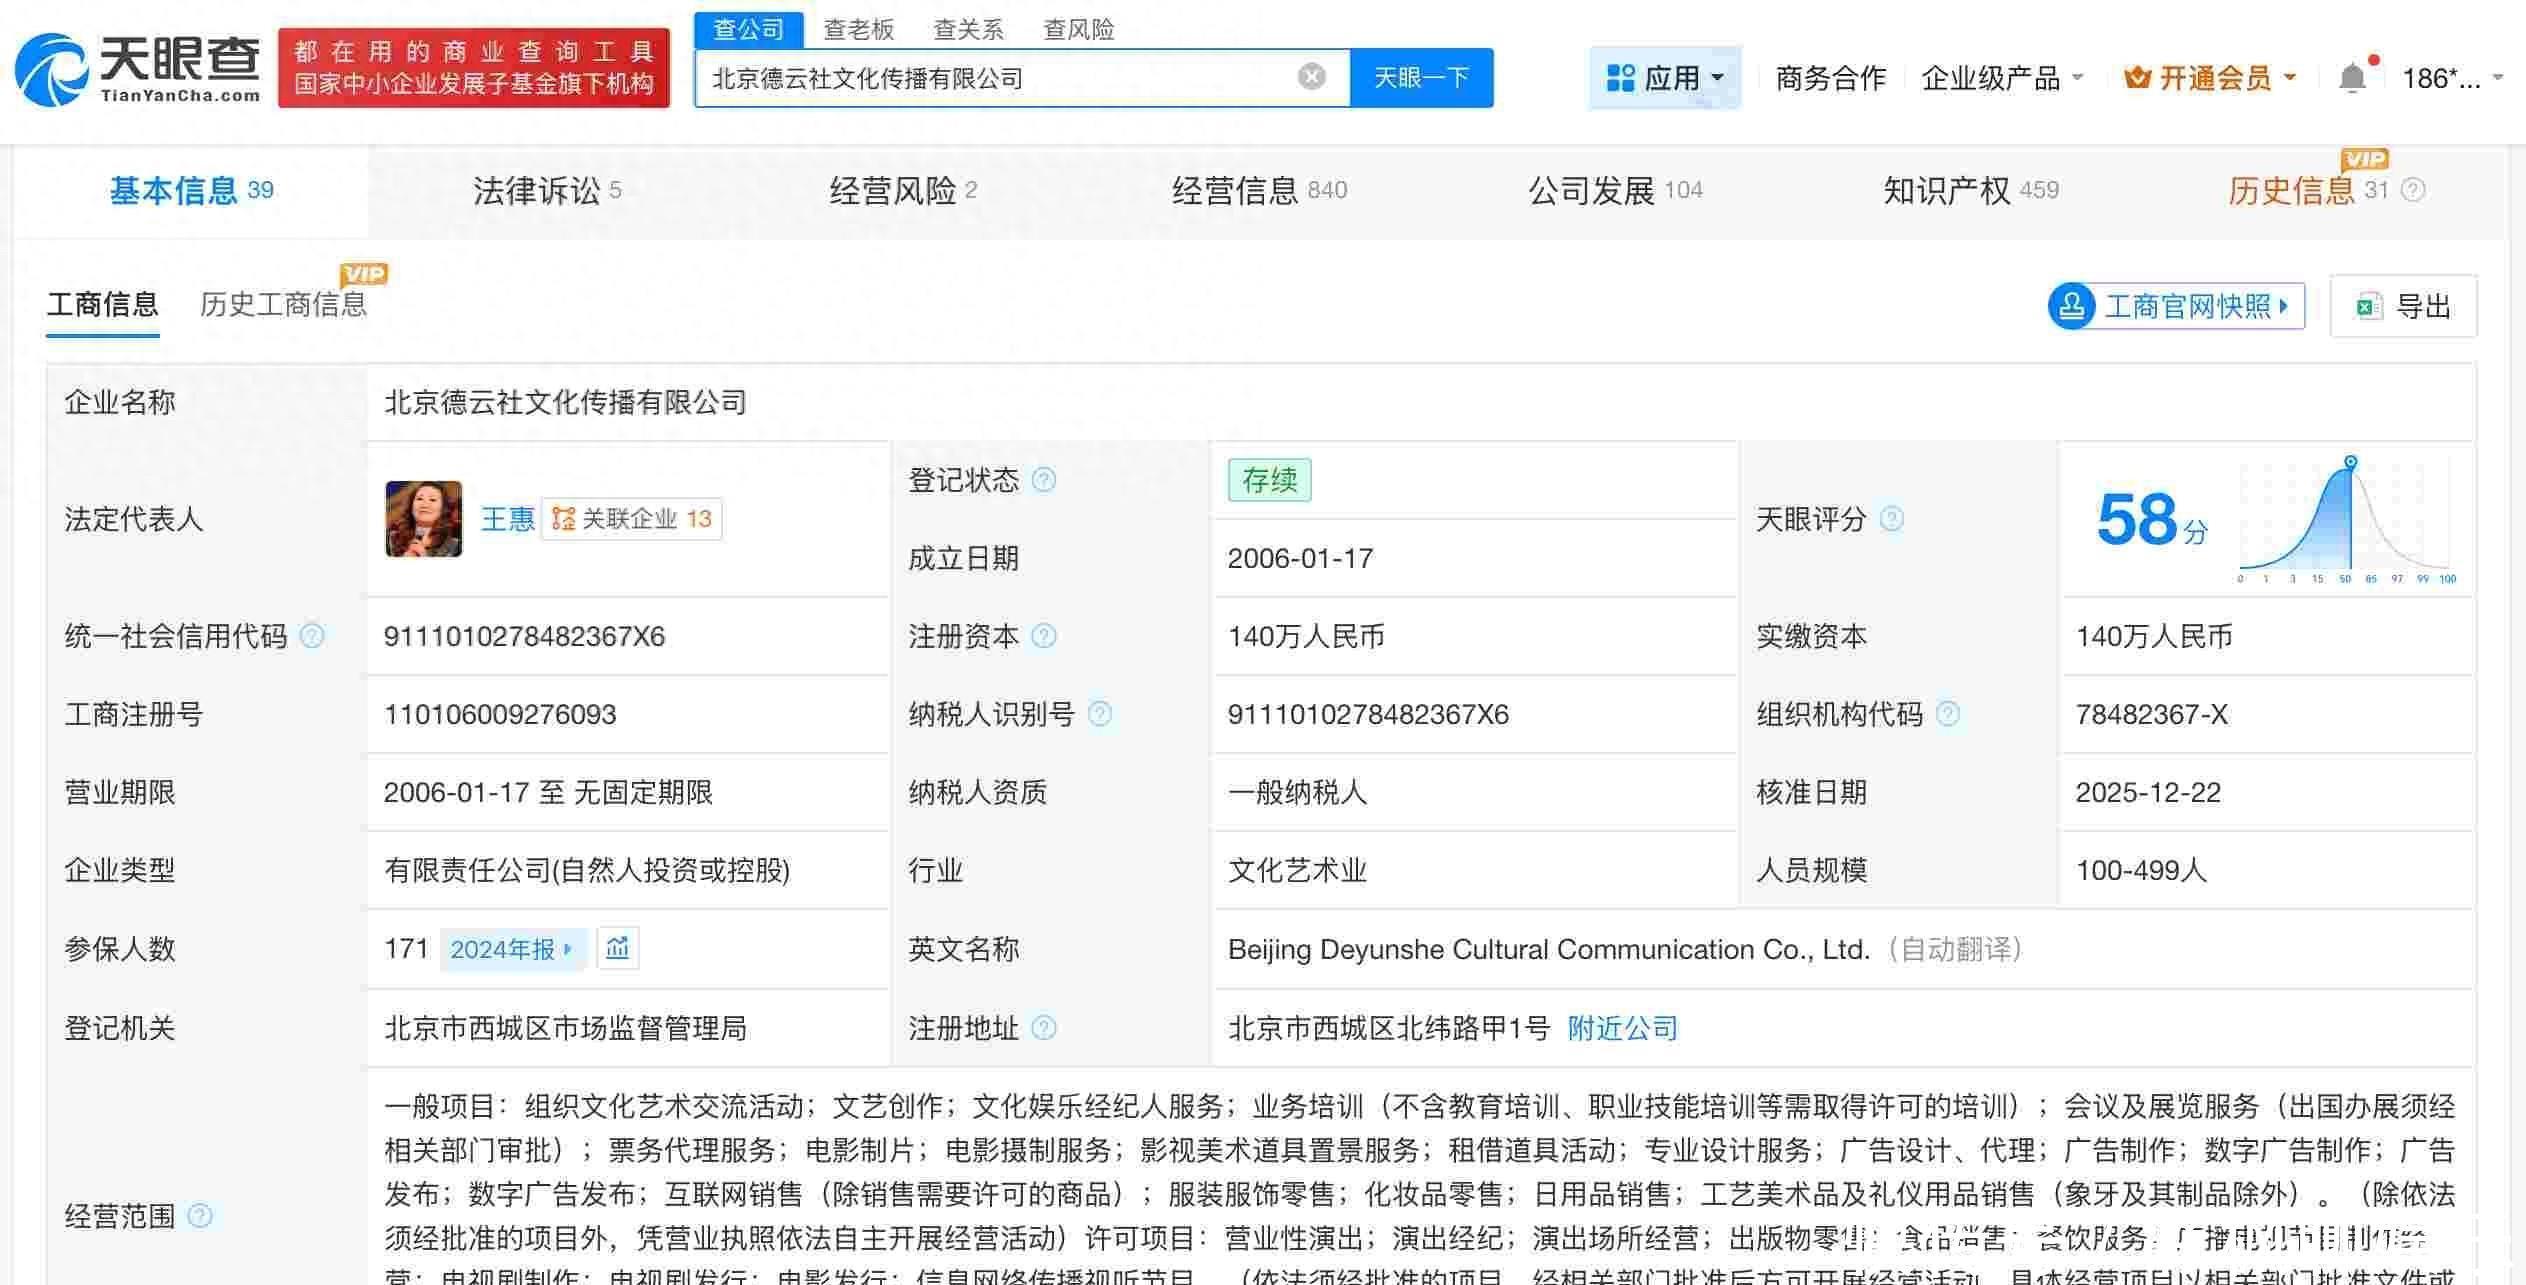Click help icon beside 经营范围

coord(200,1216)
